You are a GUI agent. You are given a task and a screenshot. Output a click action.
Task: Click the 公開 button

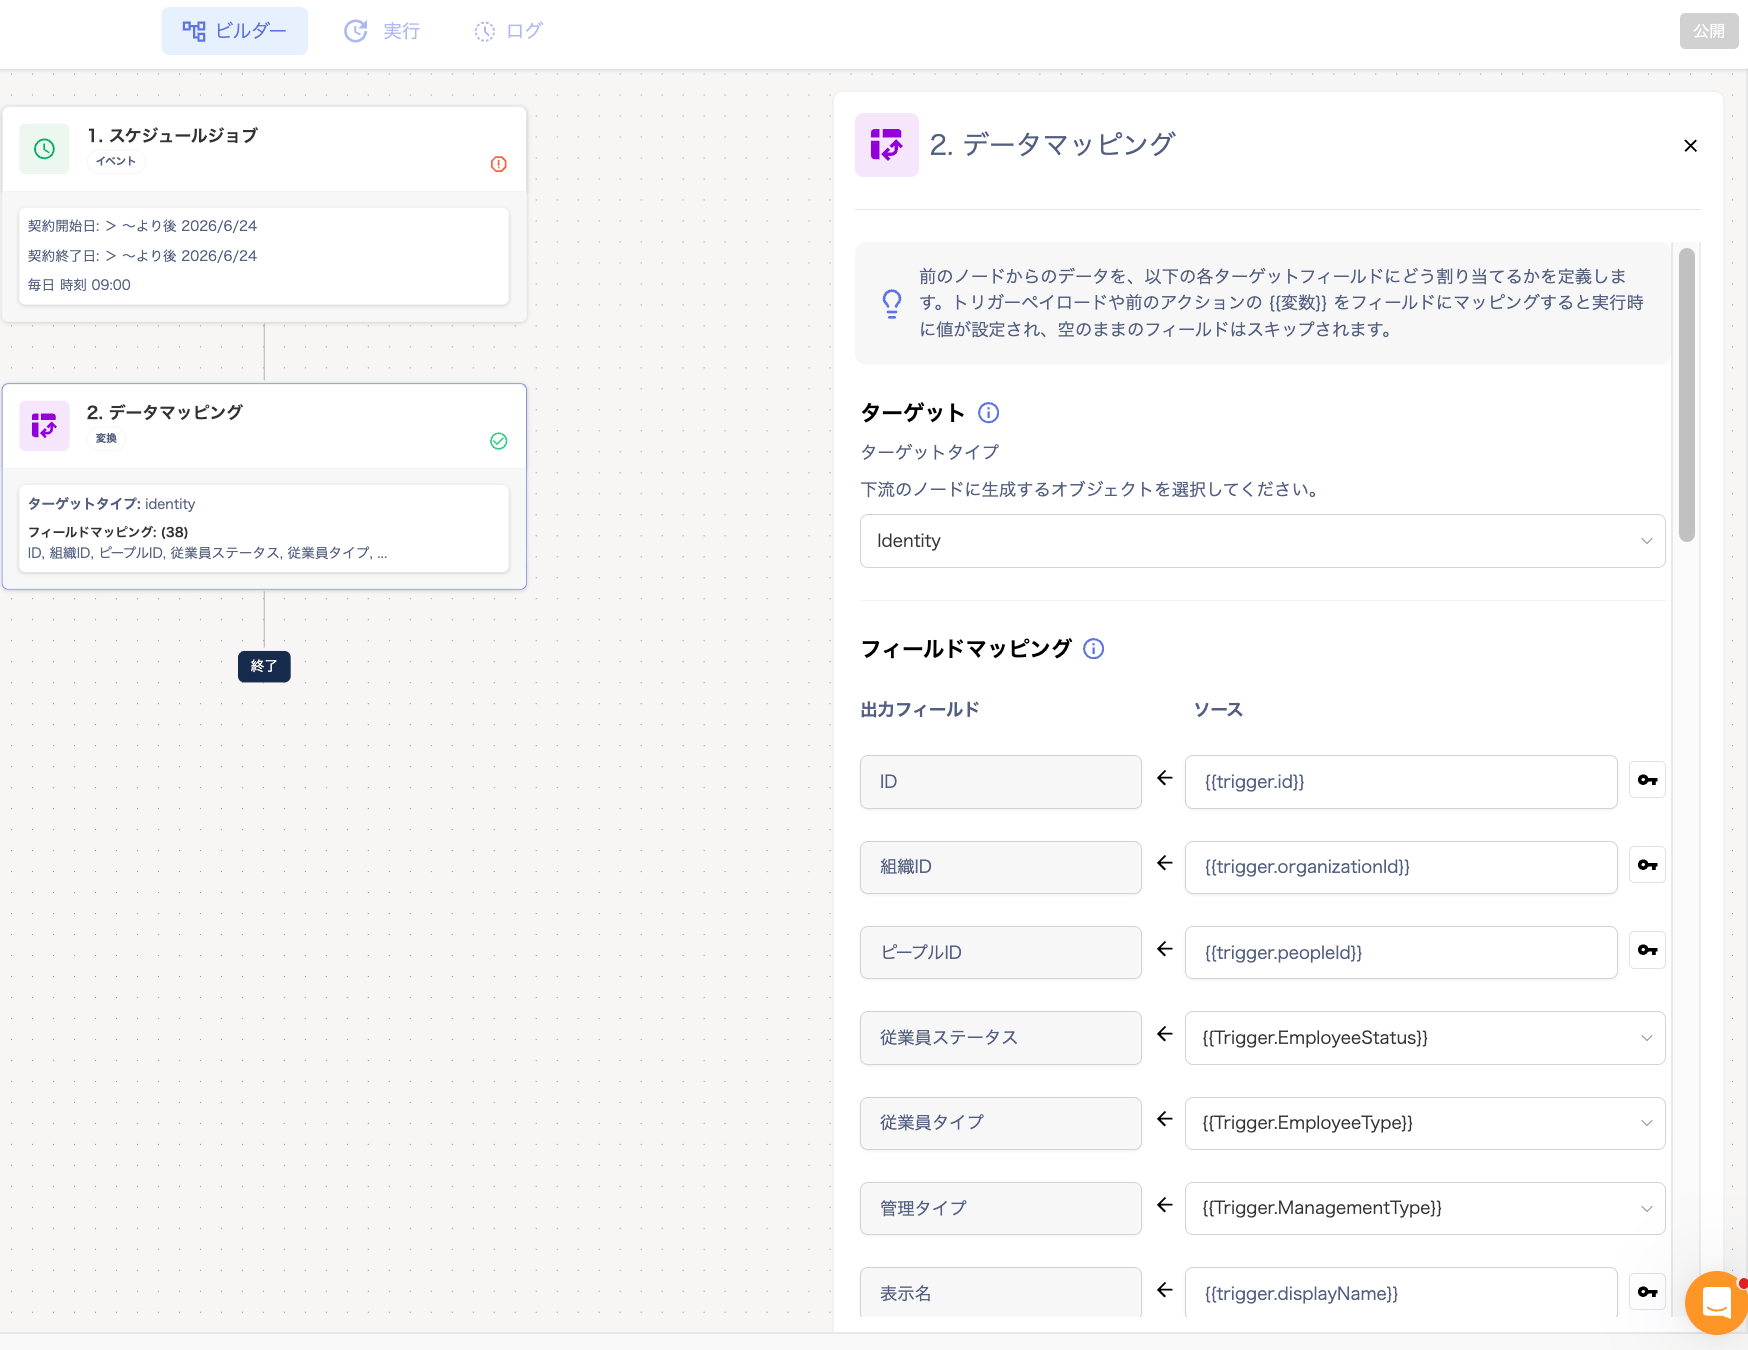(x=1708, y=31)
